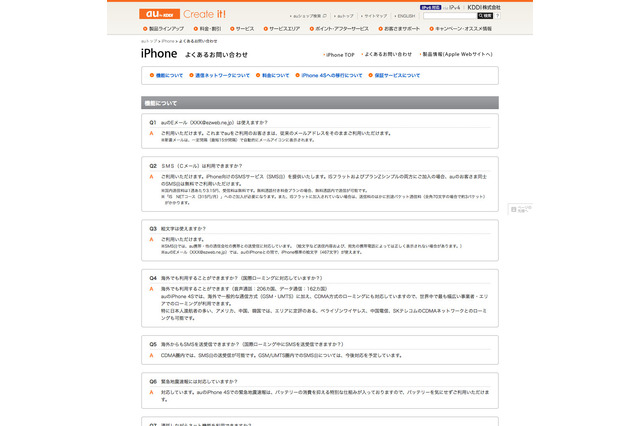The height and width of the screenshot is (426, 640).
Task: Jump to 料金について anchor link
Action: (x=273, y=75)
